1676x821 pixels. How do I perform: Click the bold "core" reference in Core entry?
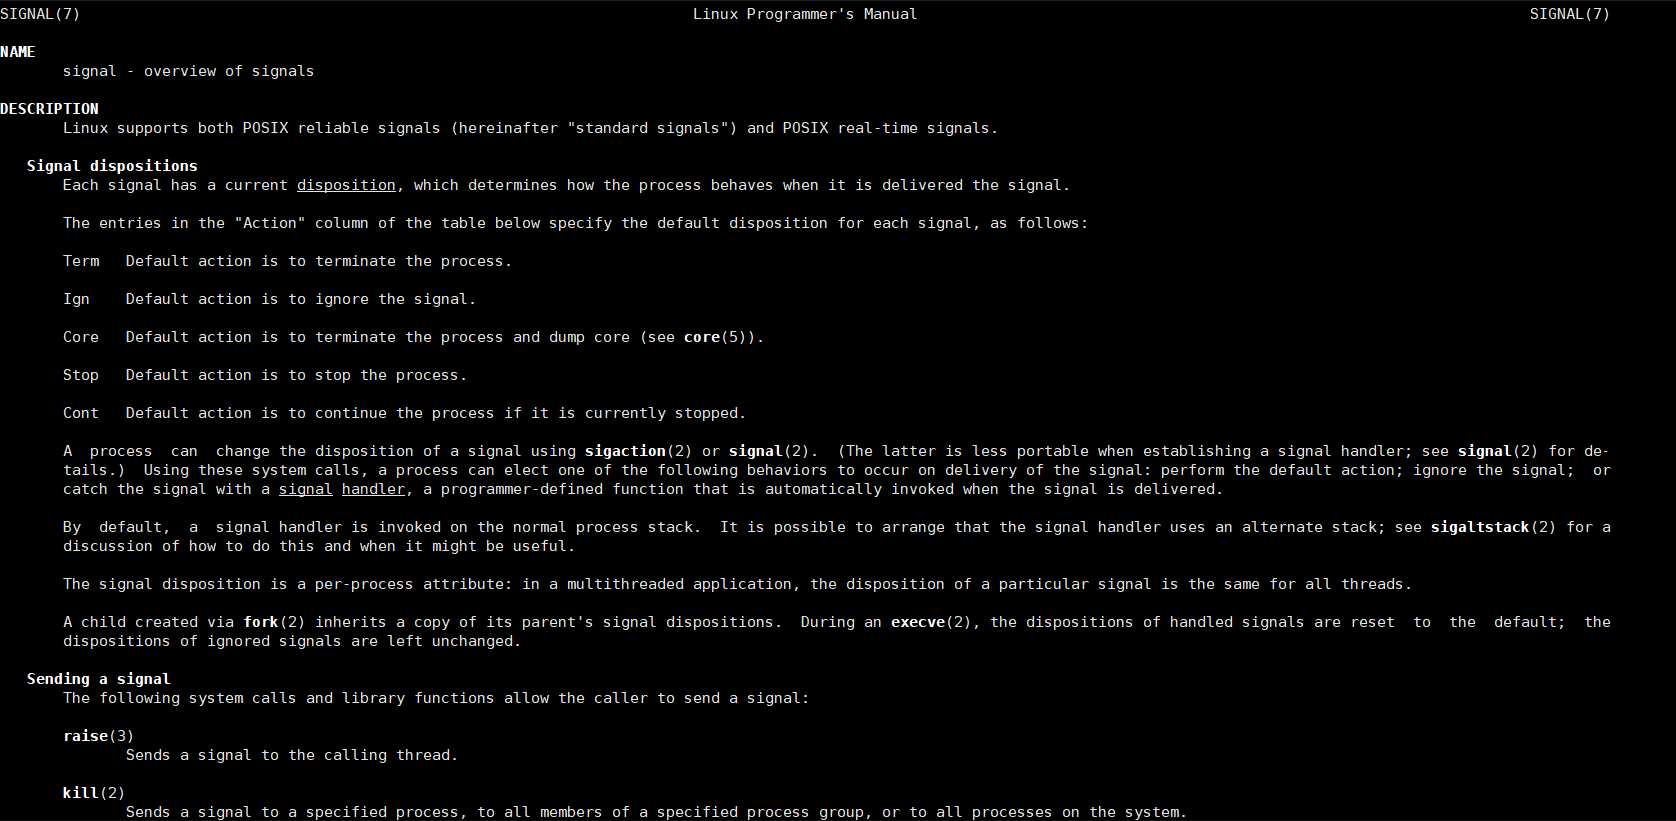[702, 337]
